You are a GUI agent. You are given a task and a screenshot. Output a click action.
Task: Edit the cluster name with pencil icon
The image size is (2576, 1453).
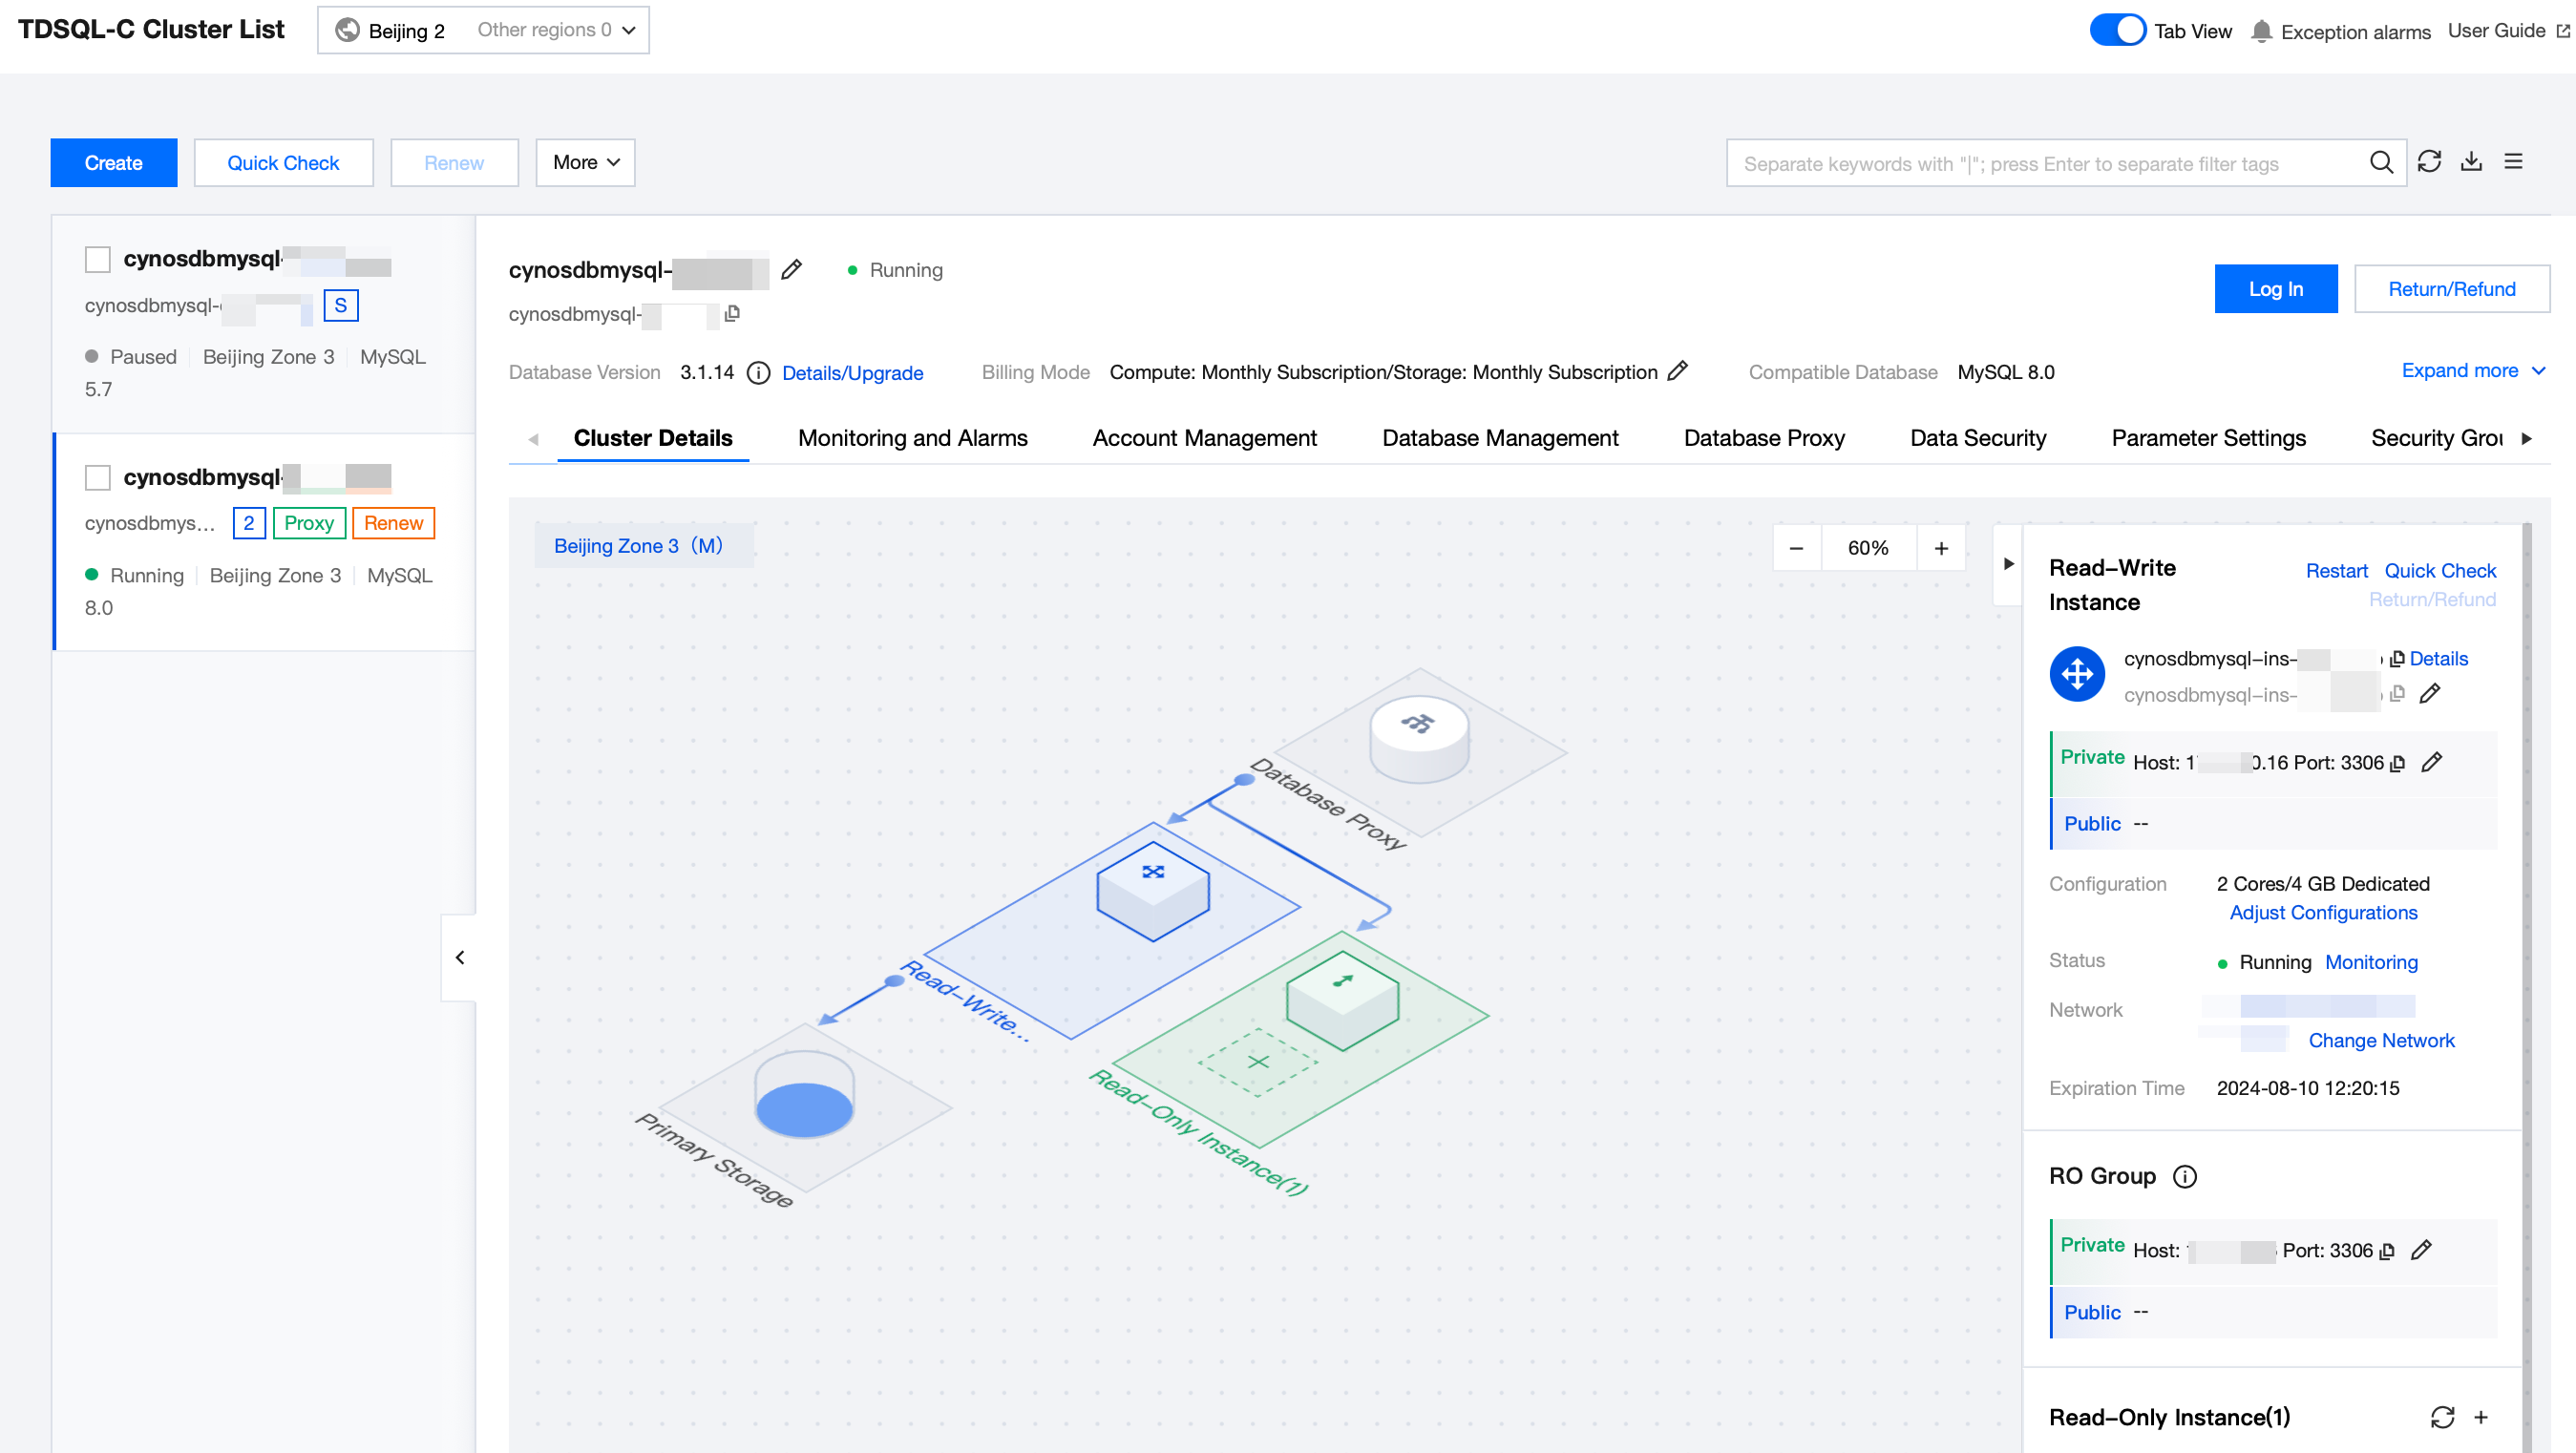791,270
